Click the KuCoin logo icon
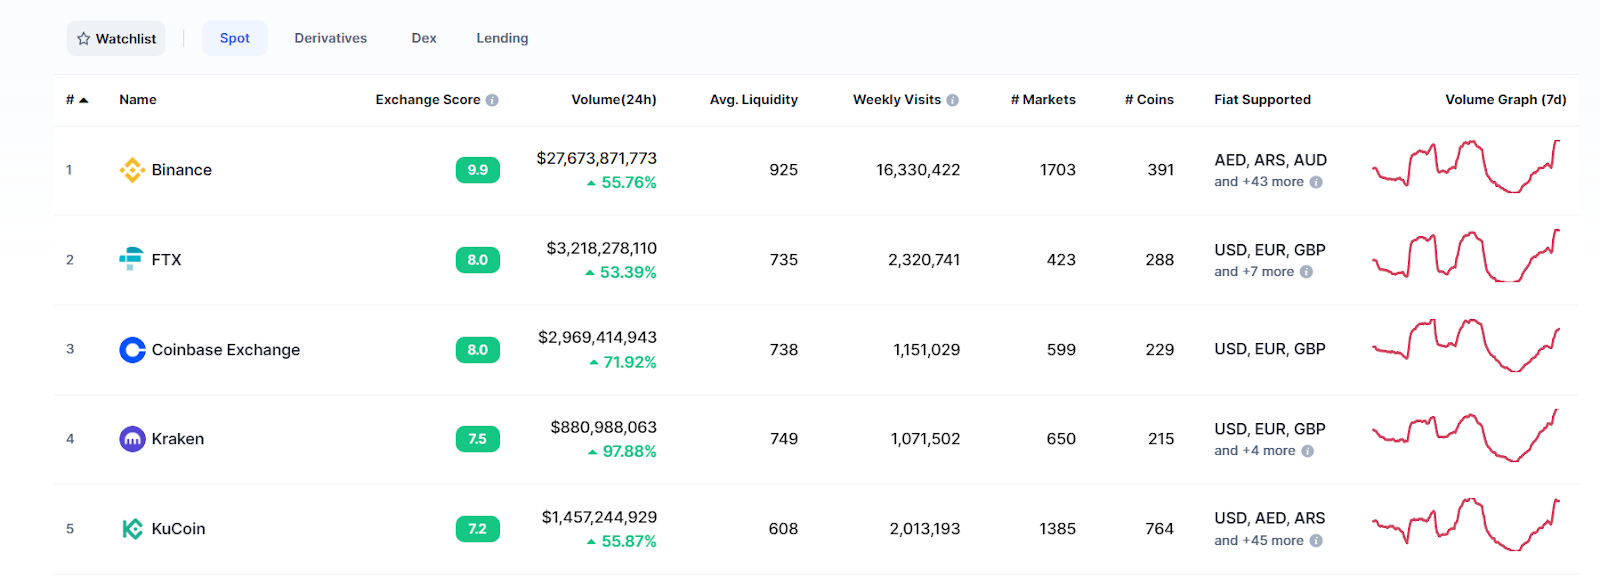The height and width of the screenshot is (578, 1600). click(x=132, y=529)
